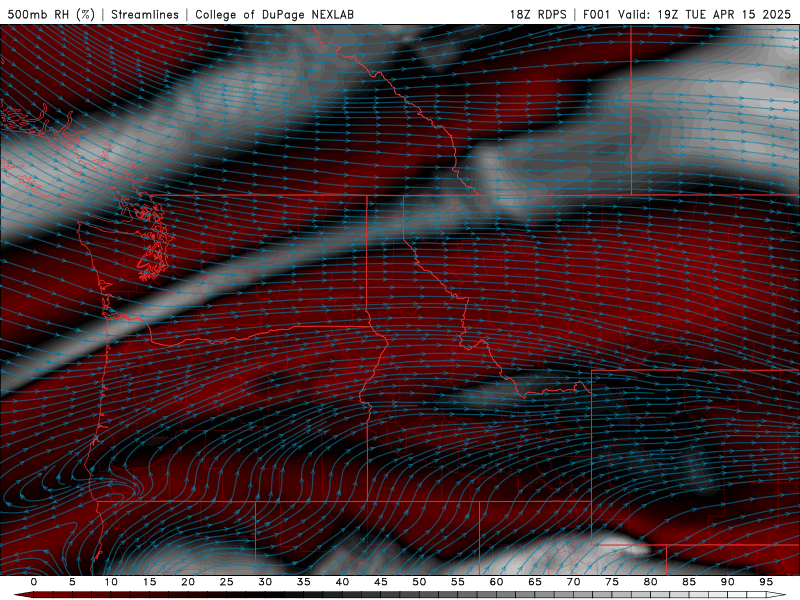Screen dimensions: 800x600
Task: Click the '30' color bar label
Action: coord(265,582)
